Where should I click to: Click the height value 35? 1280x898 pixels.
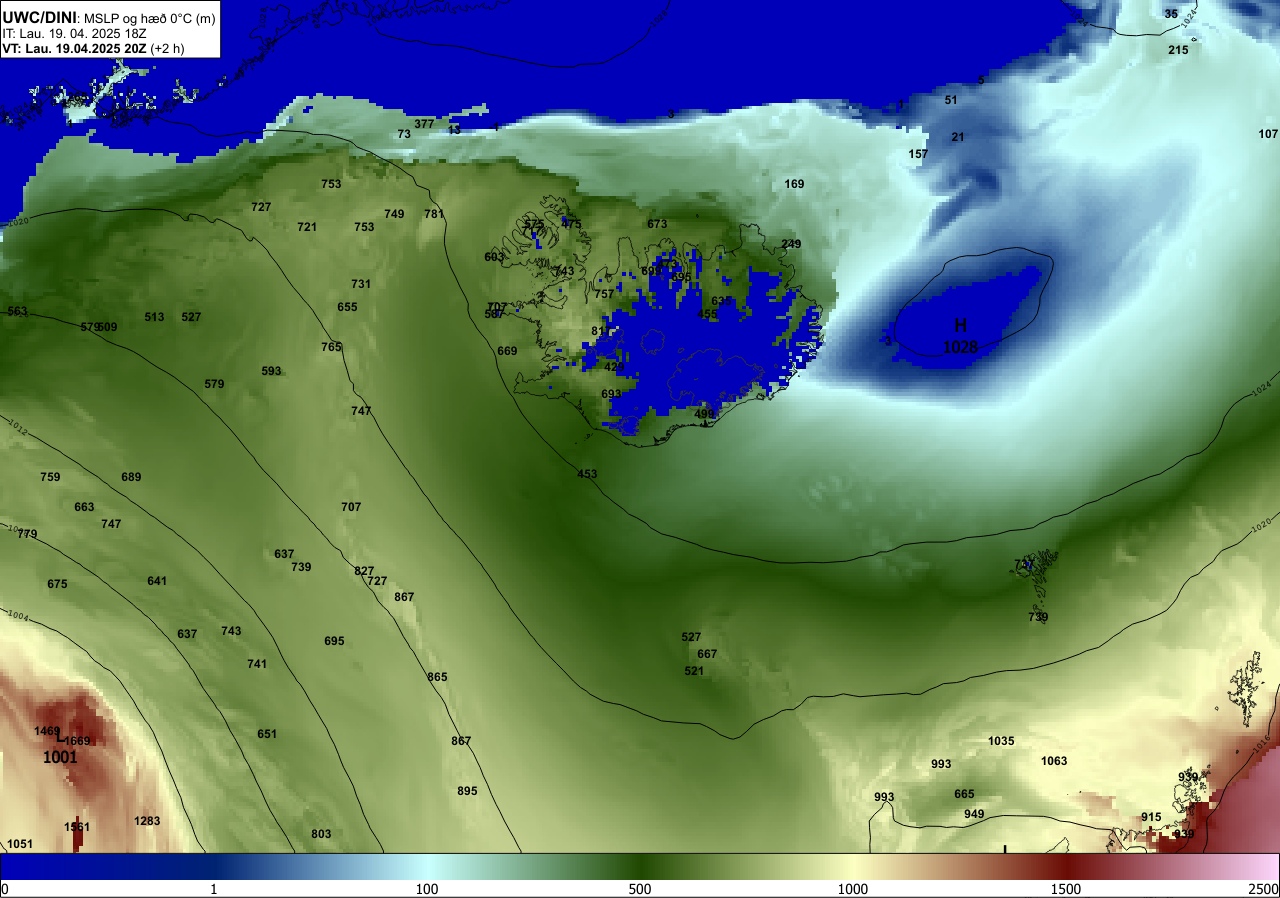[x=1171, y=14]
